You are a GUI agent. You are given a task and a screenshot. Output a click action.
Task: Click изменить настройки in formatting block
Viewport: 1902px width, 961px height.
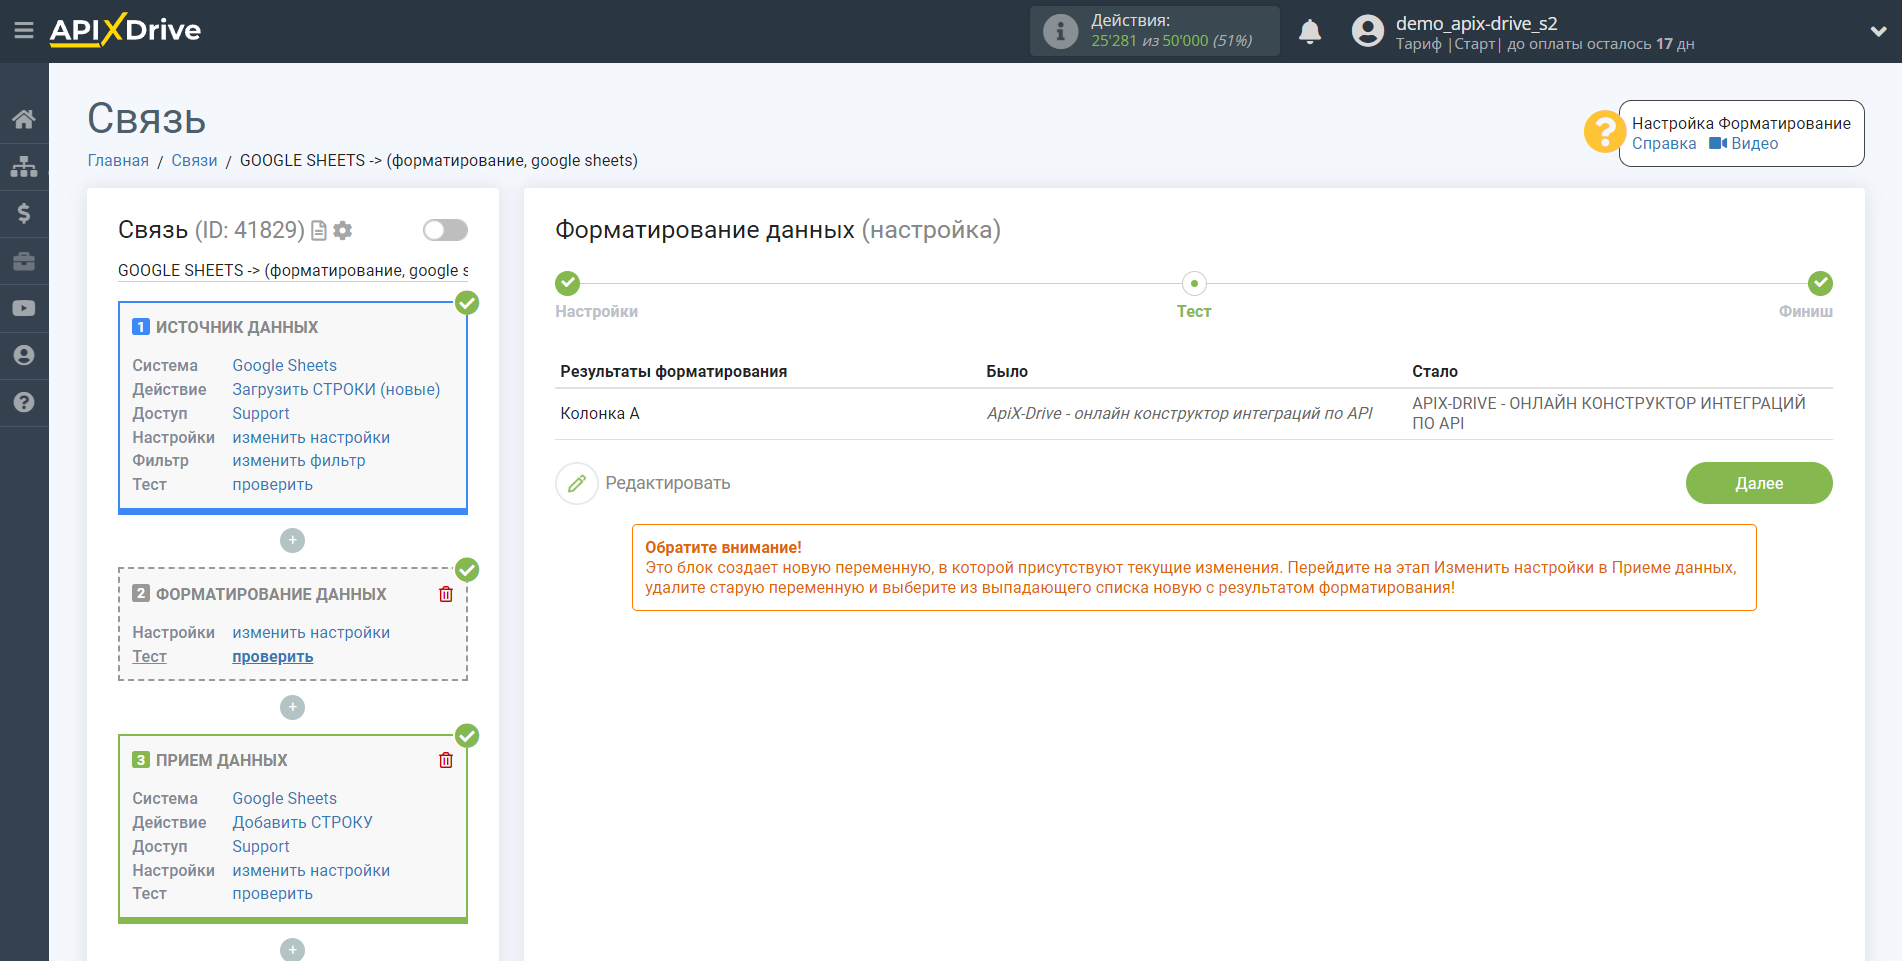[311, 633]
